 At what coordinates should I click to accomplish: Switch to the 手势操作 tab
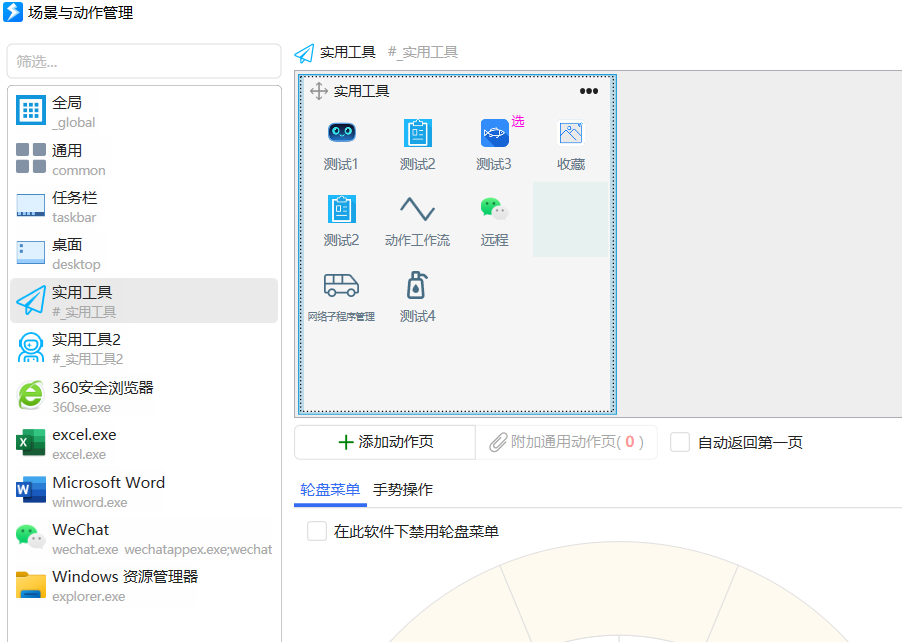(x=403, y=490)
